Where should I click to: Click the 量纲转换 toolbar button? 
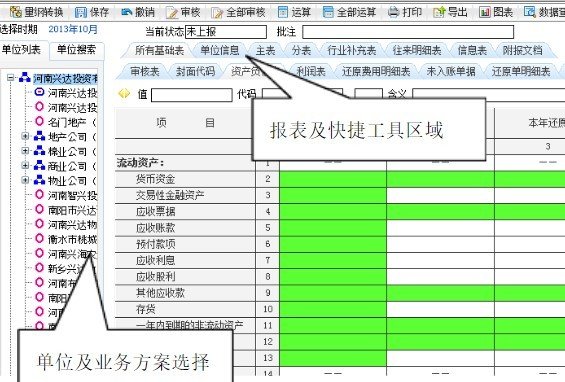pyautogui.click(x=36, y=12)
